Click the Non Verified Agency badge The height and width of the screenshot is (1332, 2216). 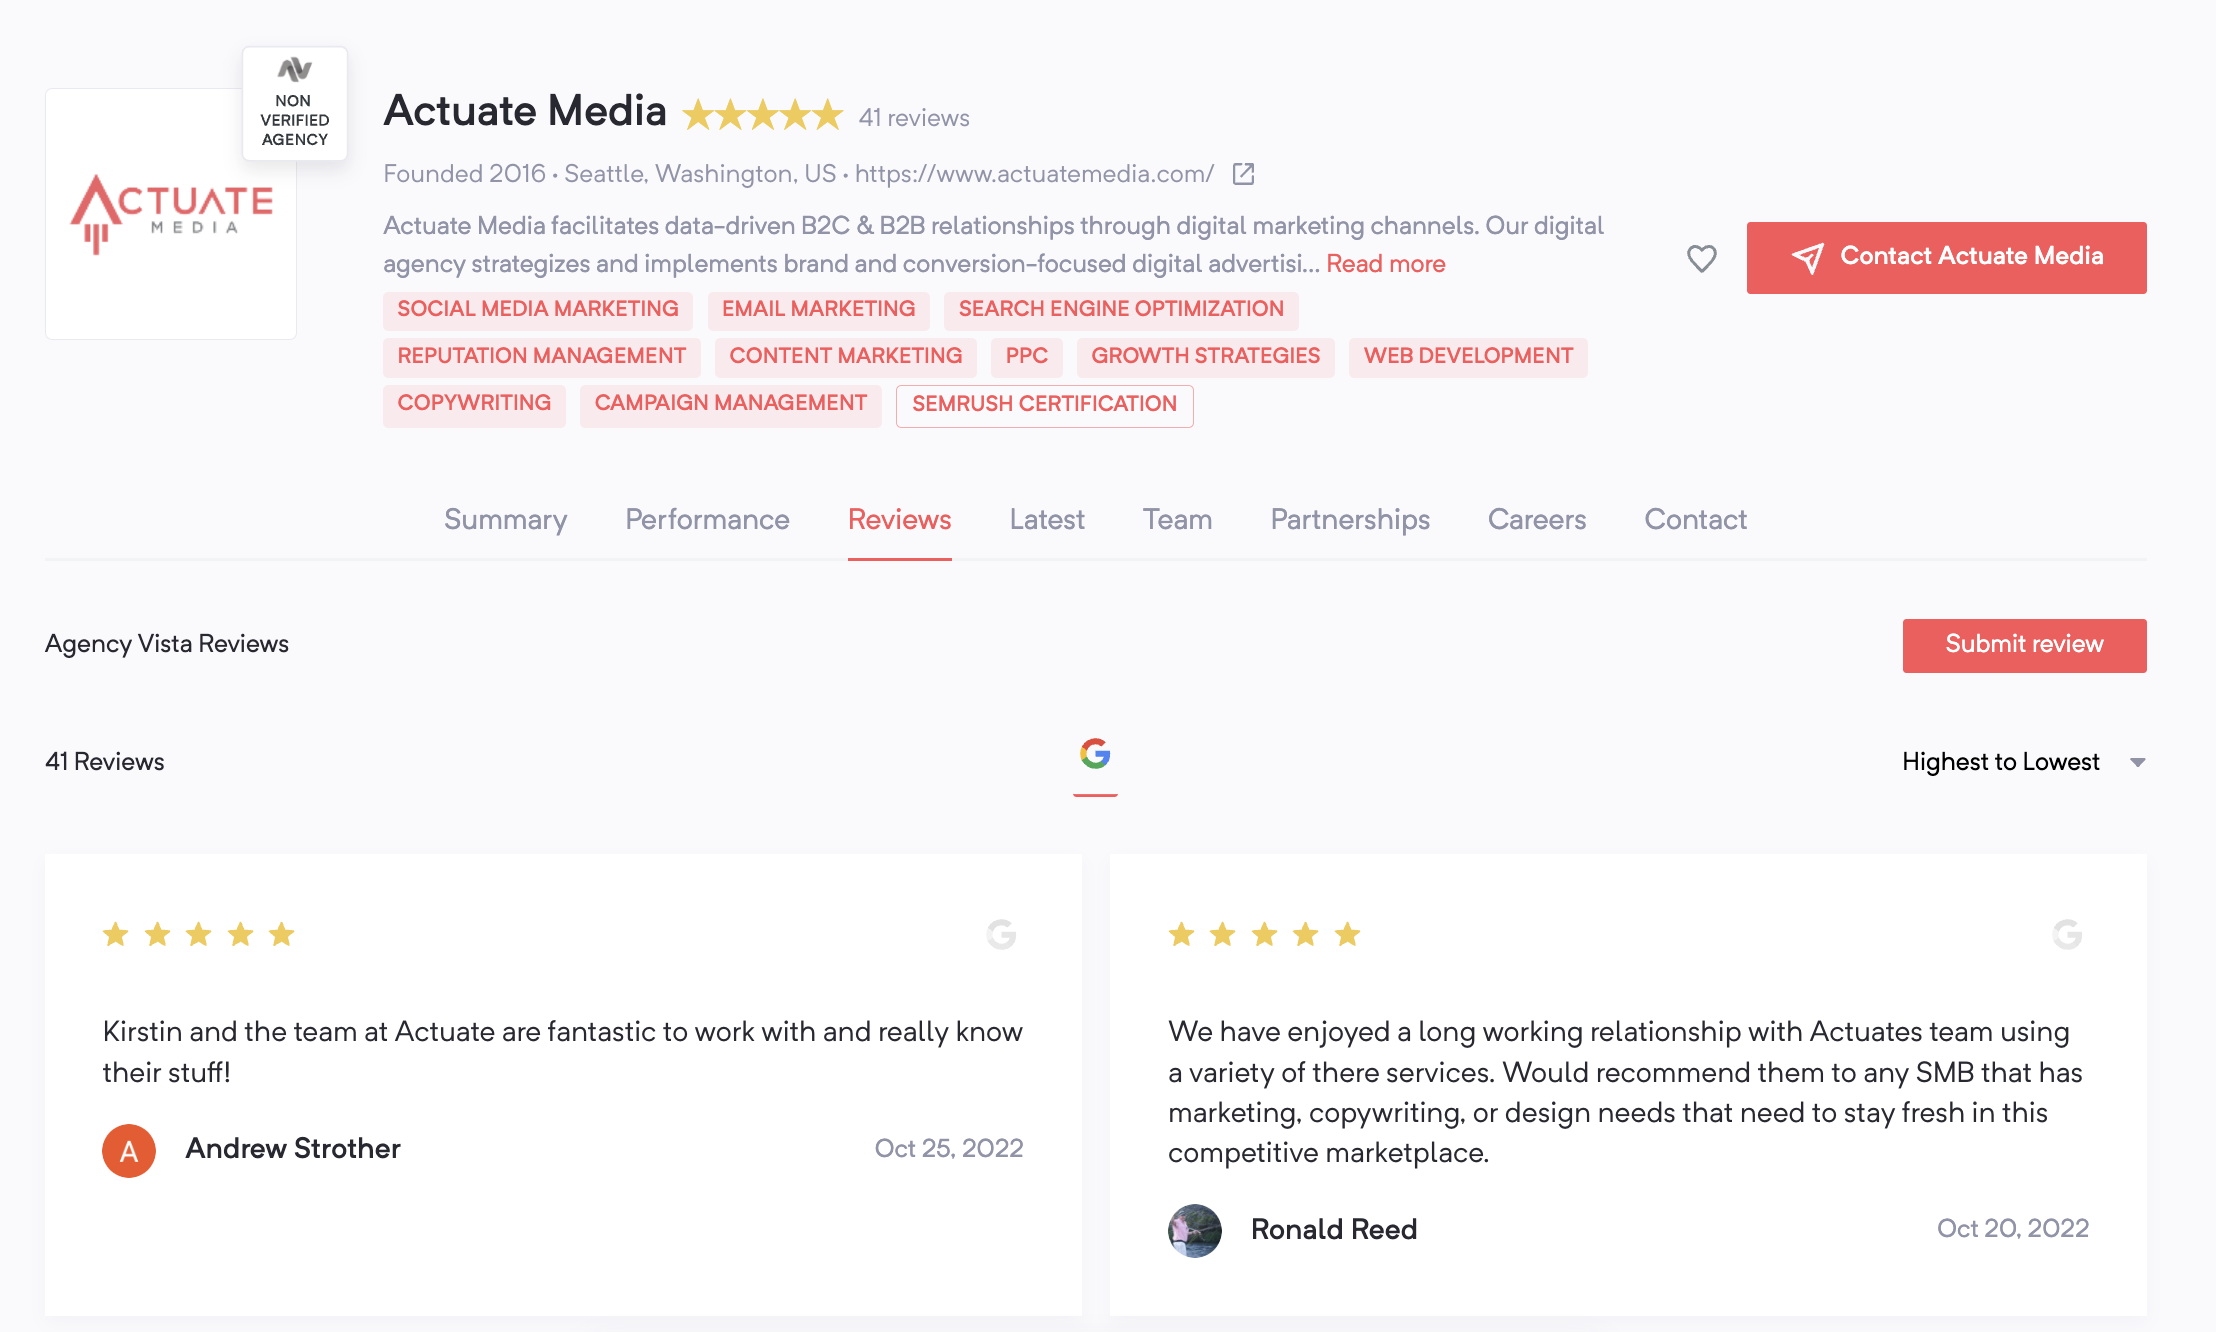coord(295,103)
